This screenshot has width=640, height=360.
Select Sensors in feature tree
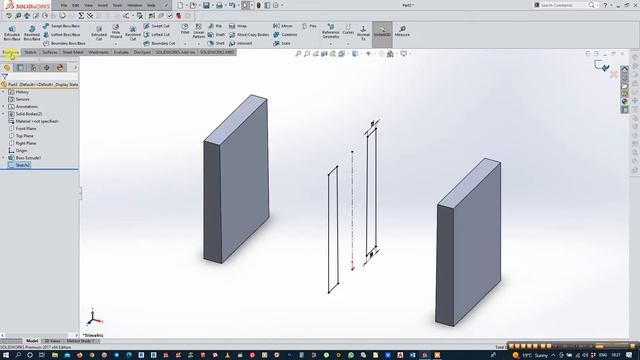pos(19,99)
